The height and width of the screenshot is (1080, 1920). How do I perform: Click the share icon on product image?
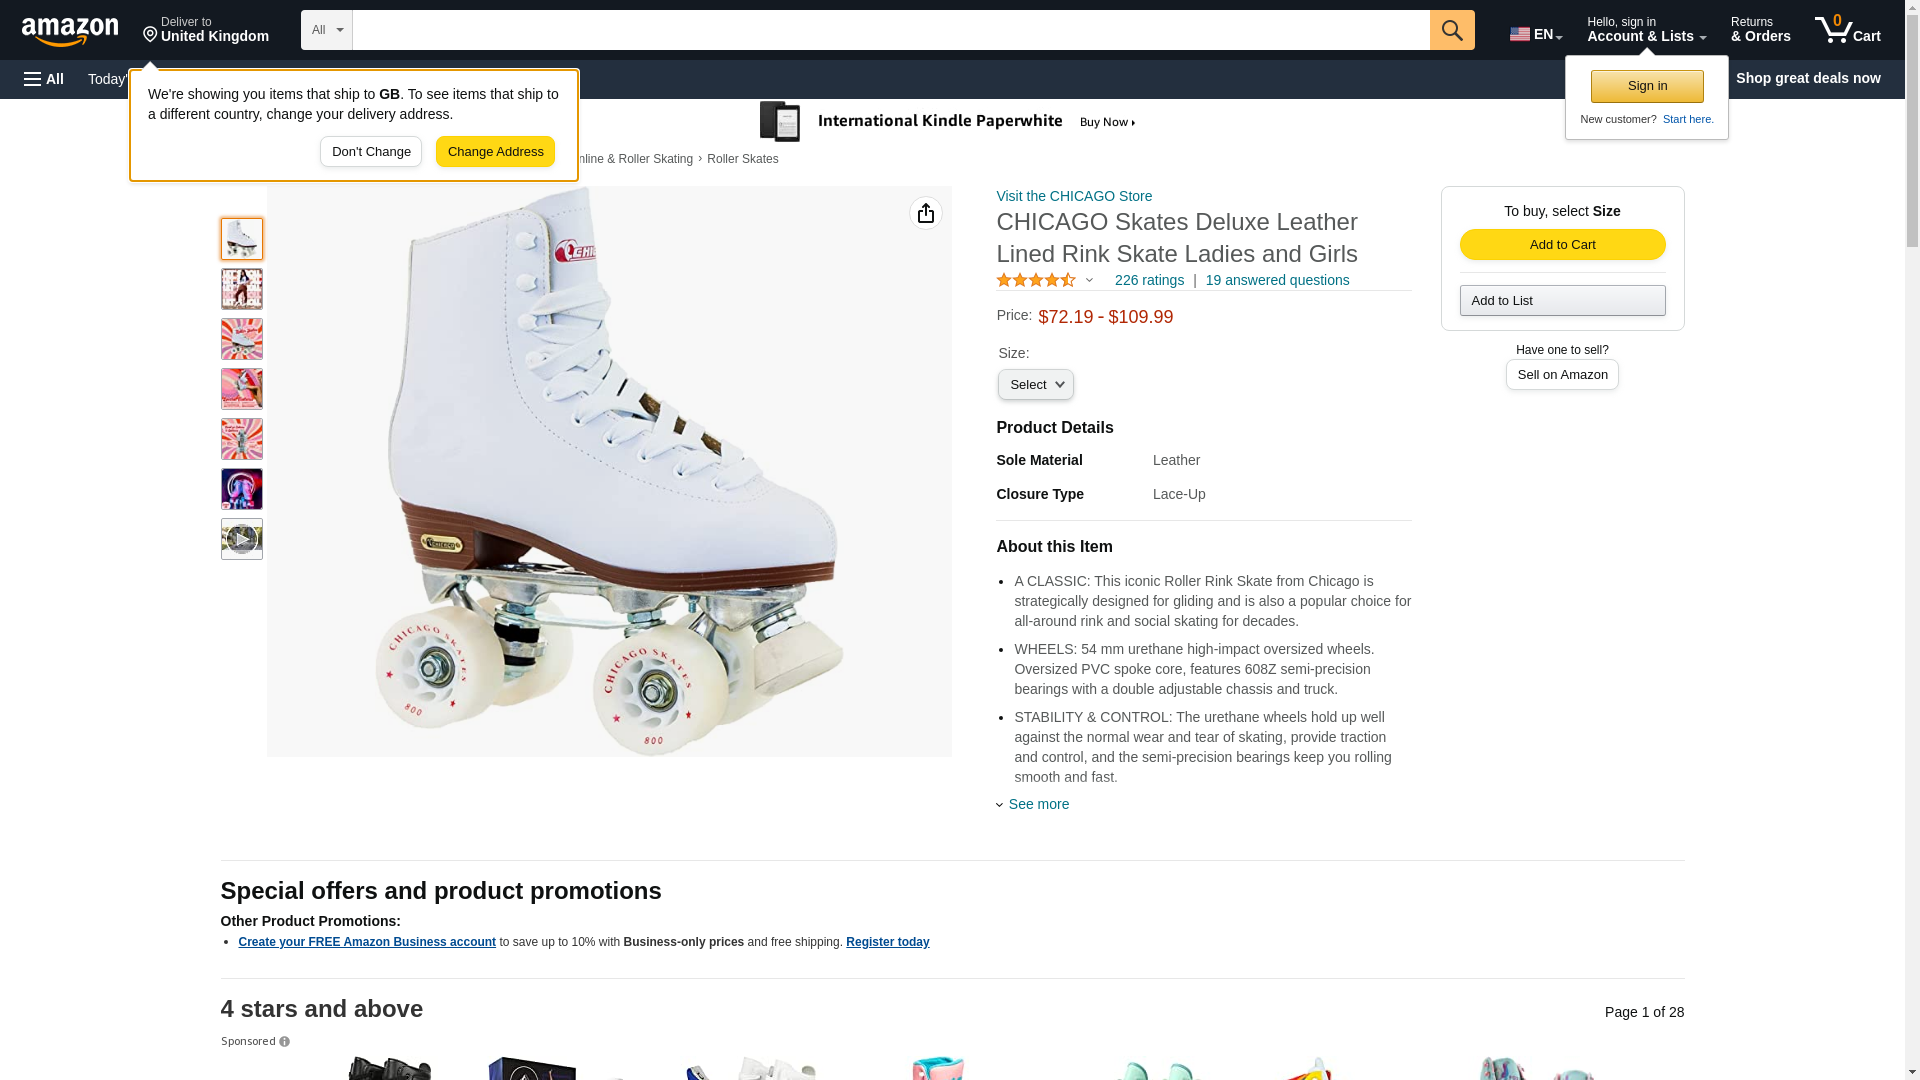coord(925,213)
